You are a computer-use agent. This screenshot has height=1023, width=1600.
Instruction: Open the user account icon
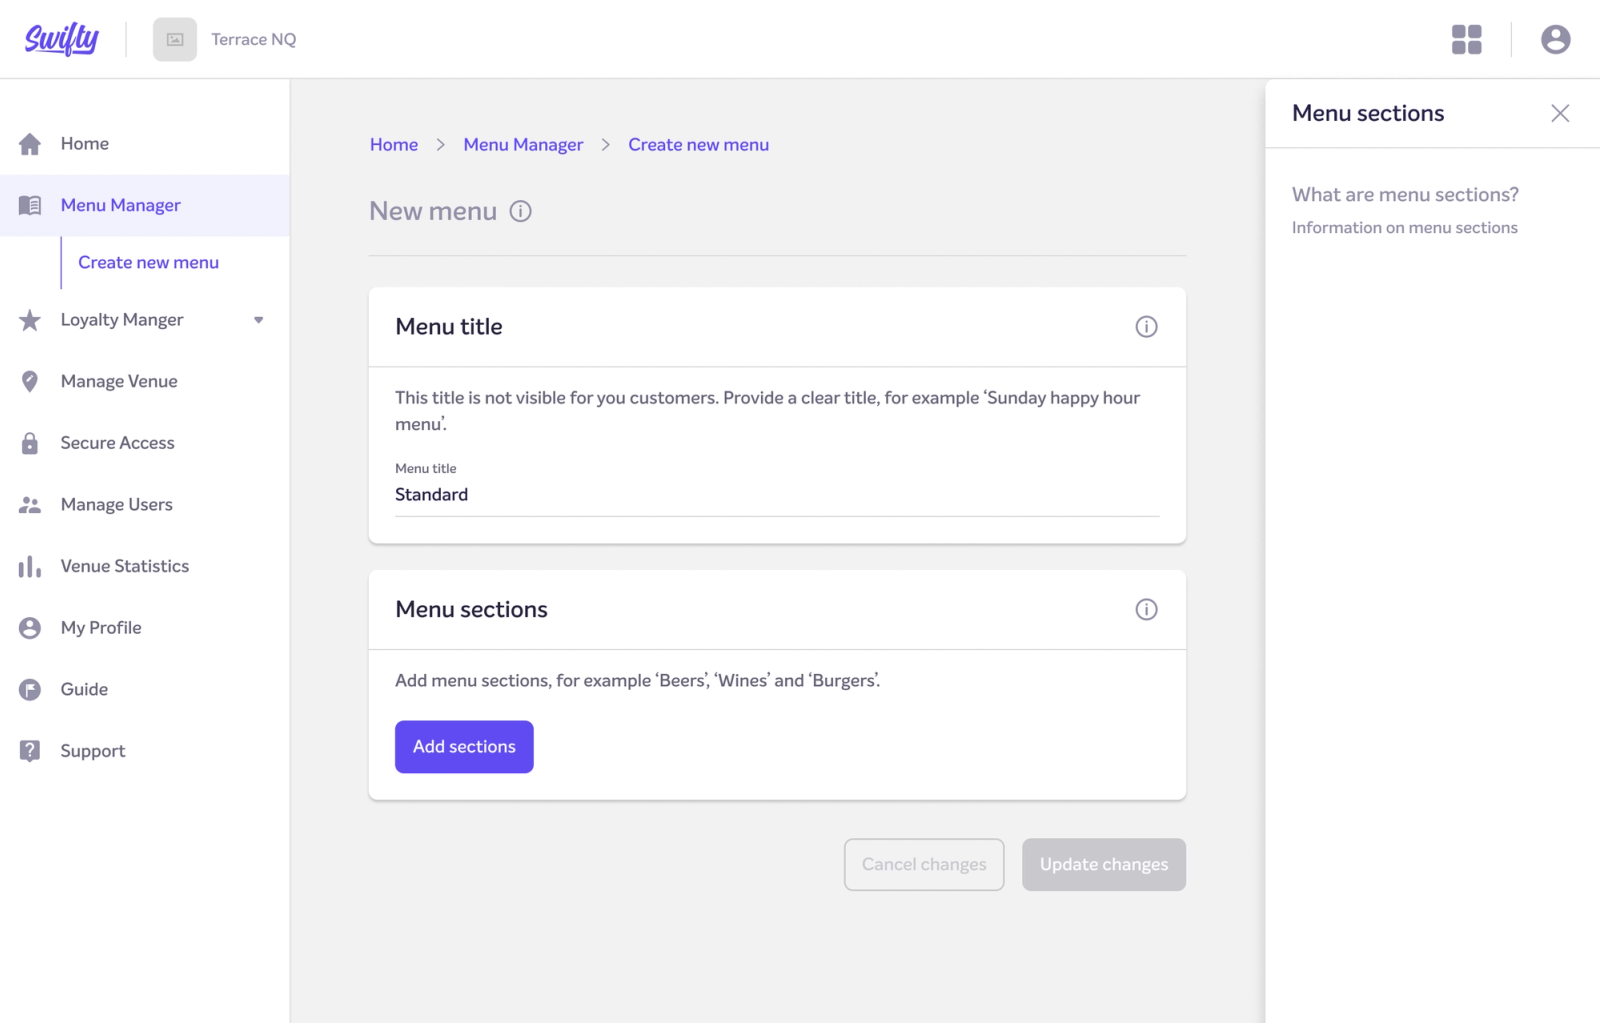(x=1555, y=39)
